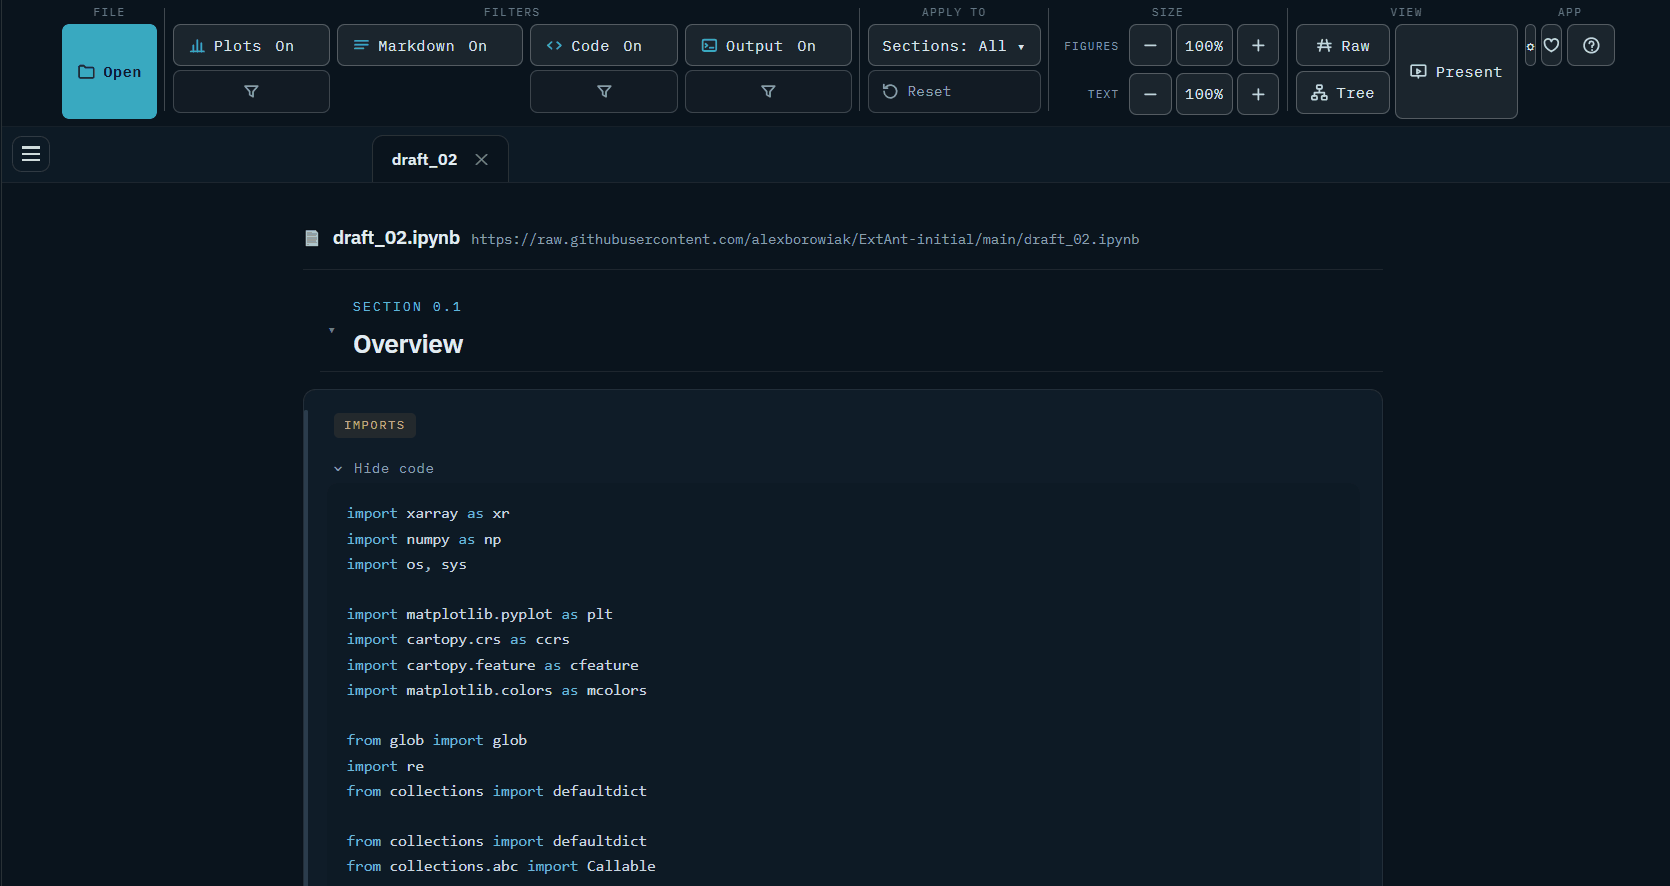Click the notebook file icon beside draft_02.ipynb
The height and width of the screenshot is (886, 1670).
coord(312,238)
